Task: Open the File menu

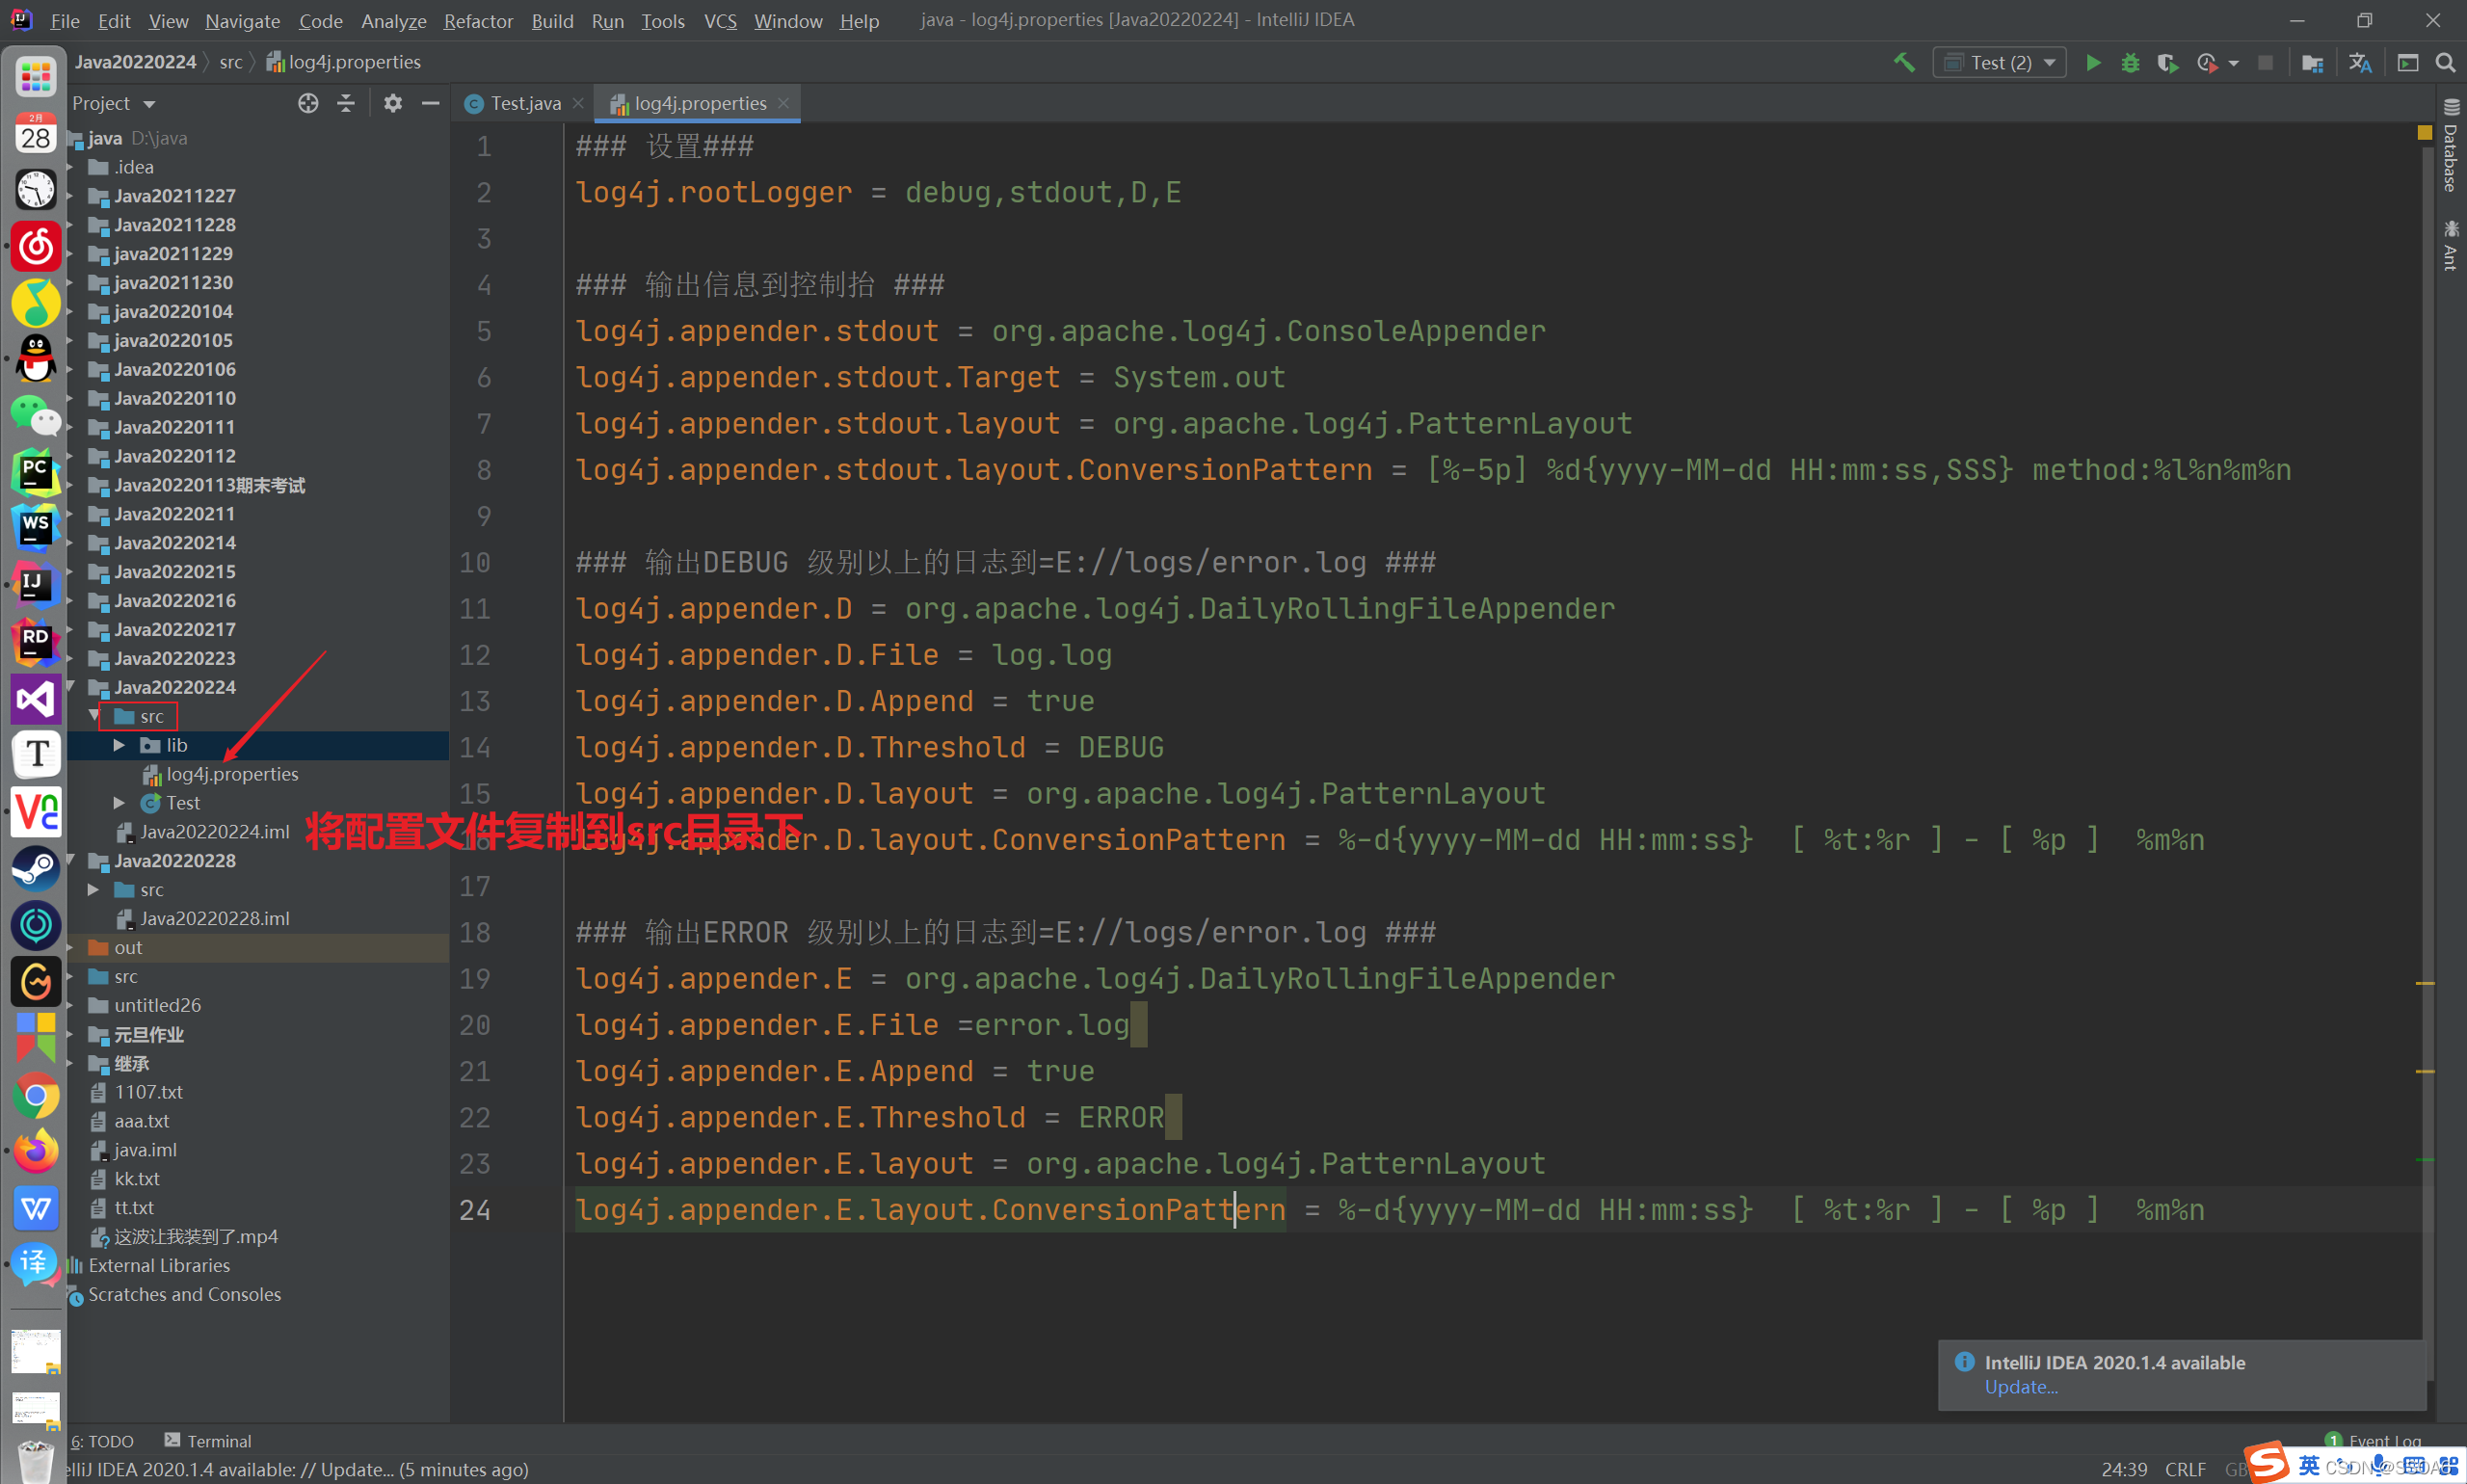Action: (64, 20)
